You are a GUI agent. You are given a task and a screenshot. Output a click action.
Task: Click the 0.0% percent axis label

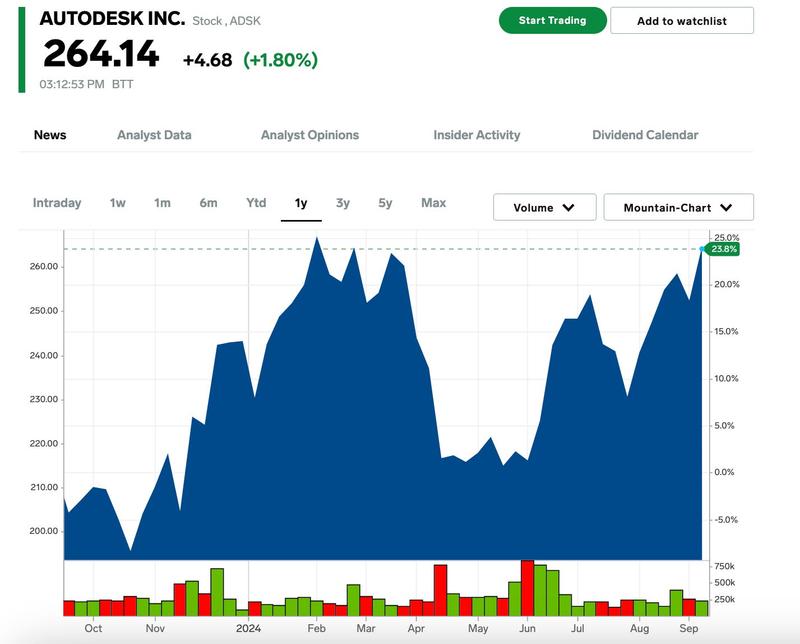coord(724,473)
